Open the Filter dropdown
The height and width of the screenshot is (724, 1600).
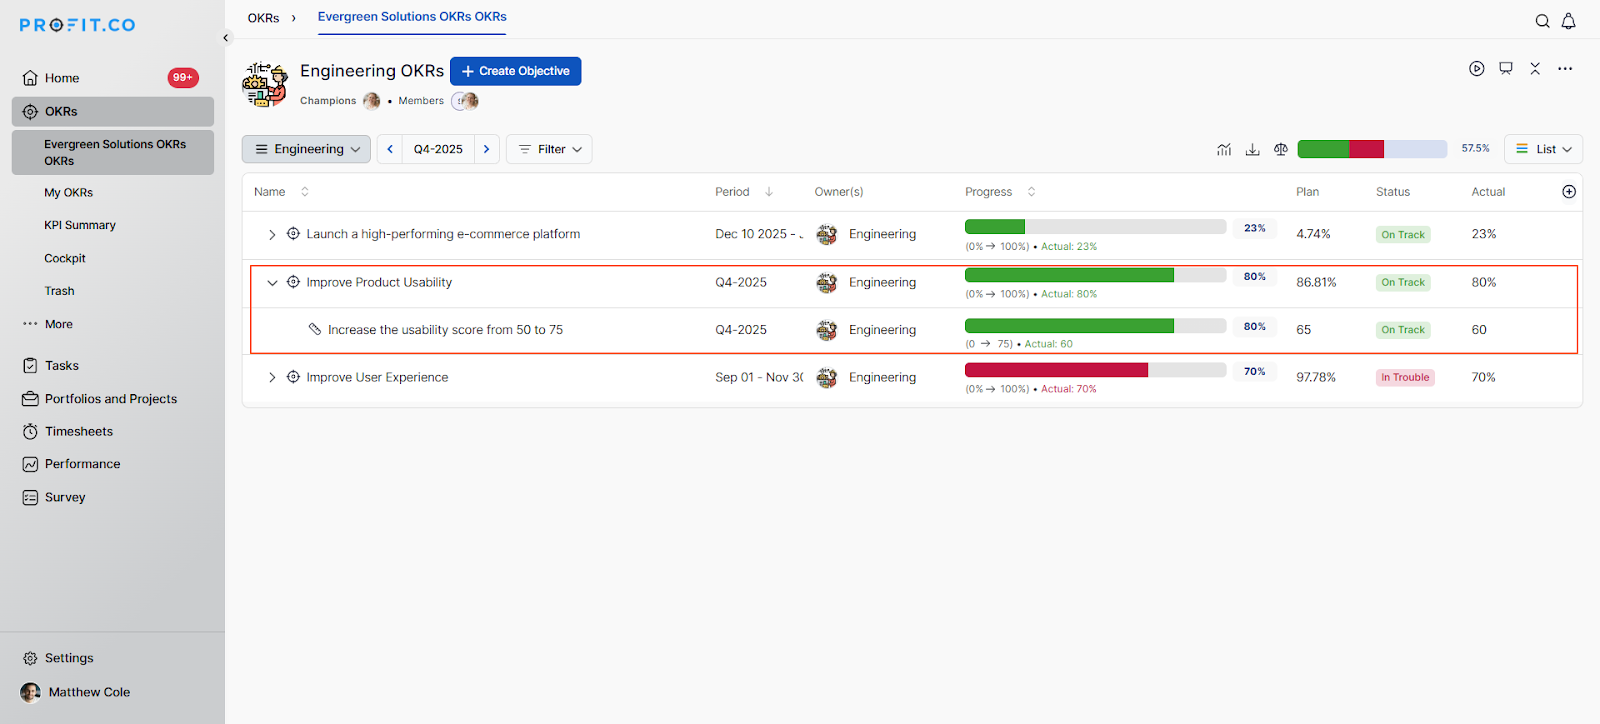549,149
